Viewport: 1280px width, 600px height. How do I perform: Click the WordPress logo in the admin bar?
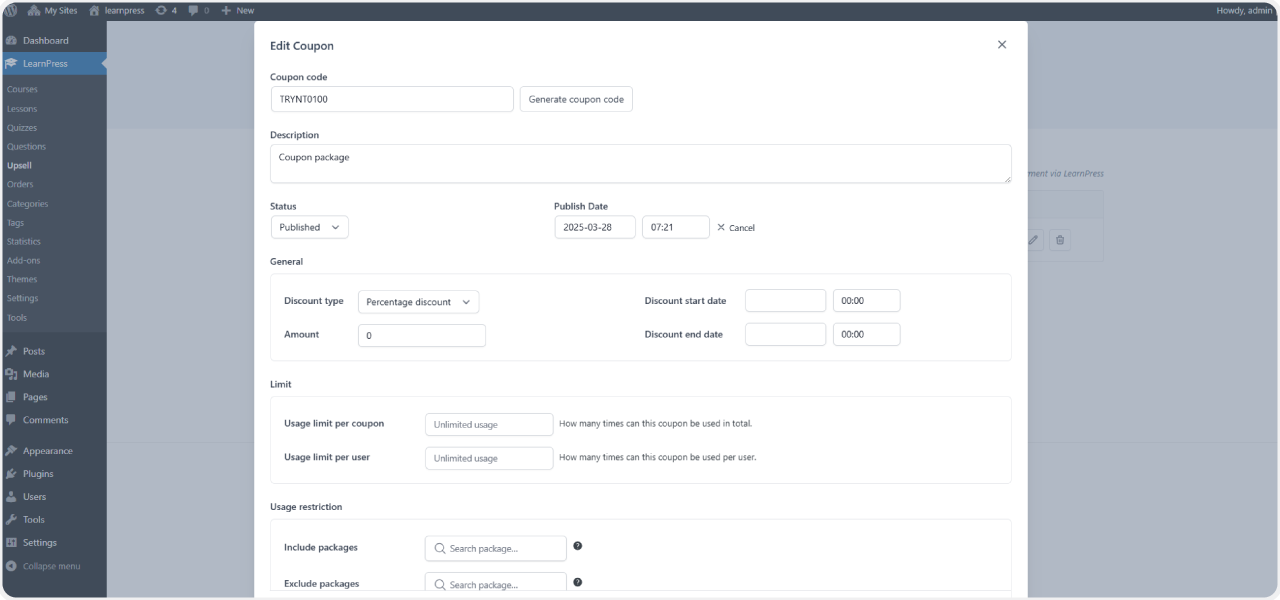click(11, 10)
